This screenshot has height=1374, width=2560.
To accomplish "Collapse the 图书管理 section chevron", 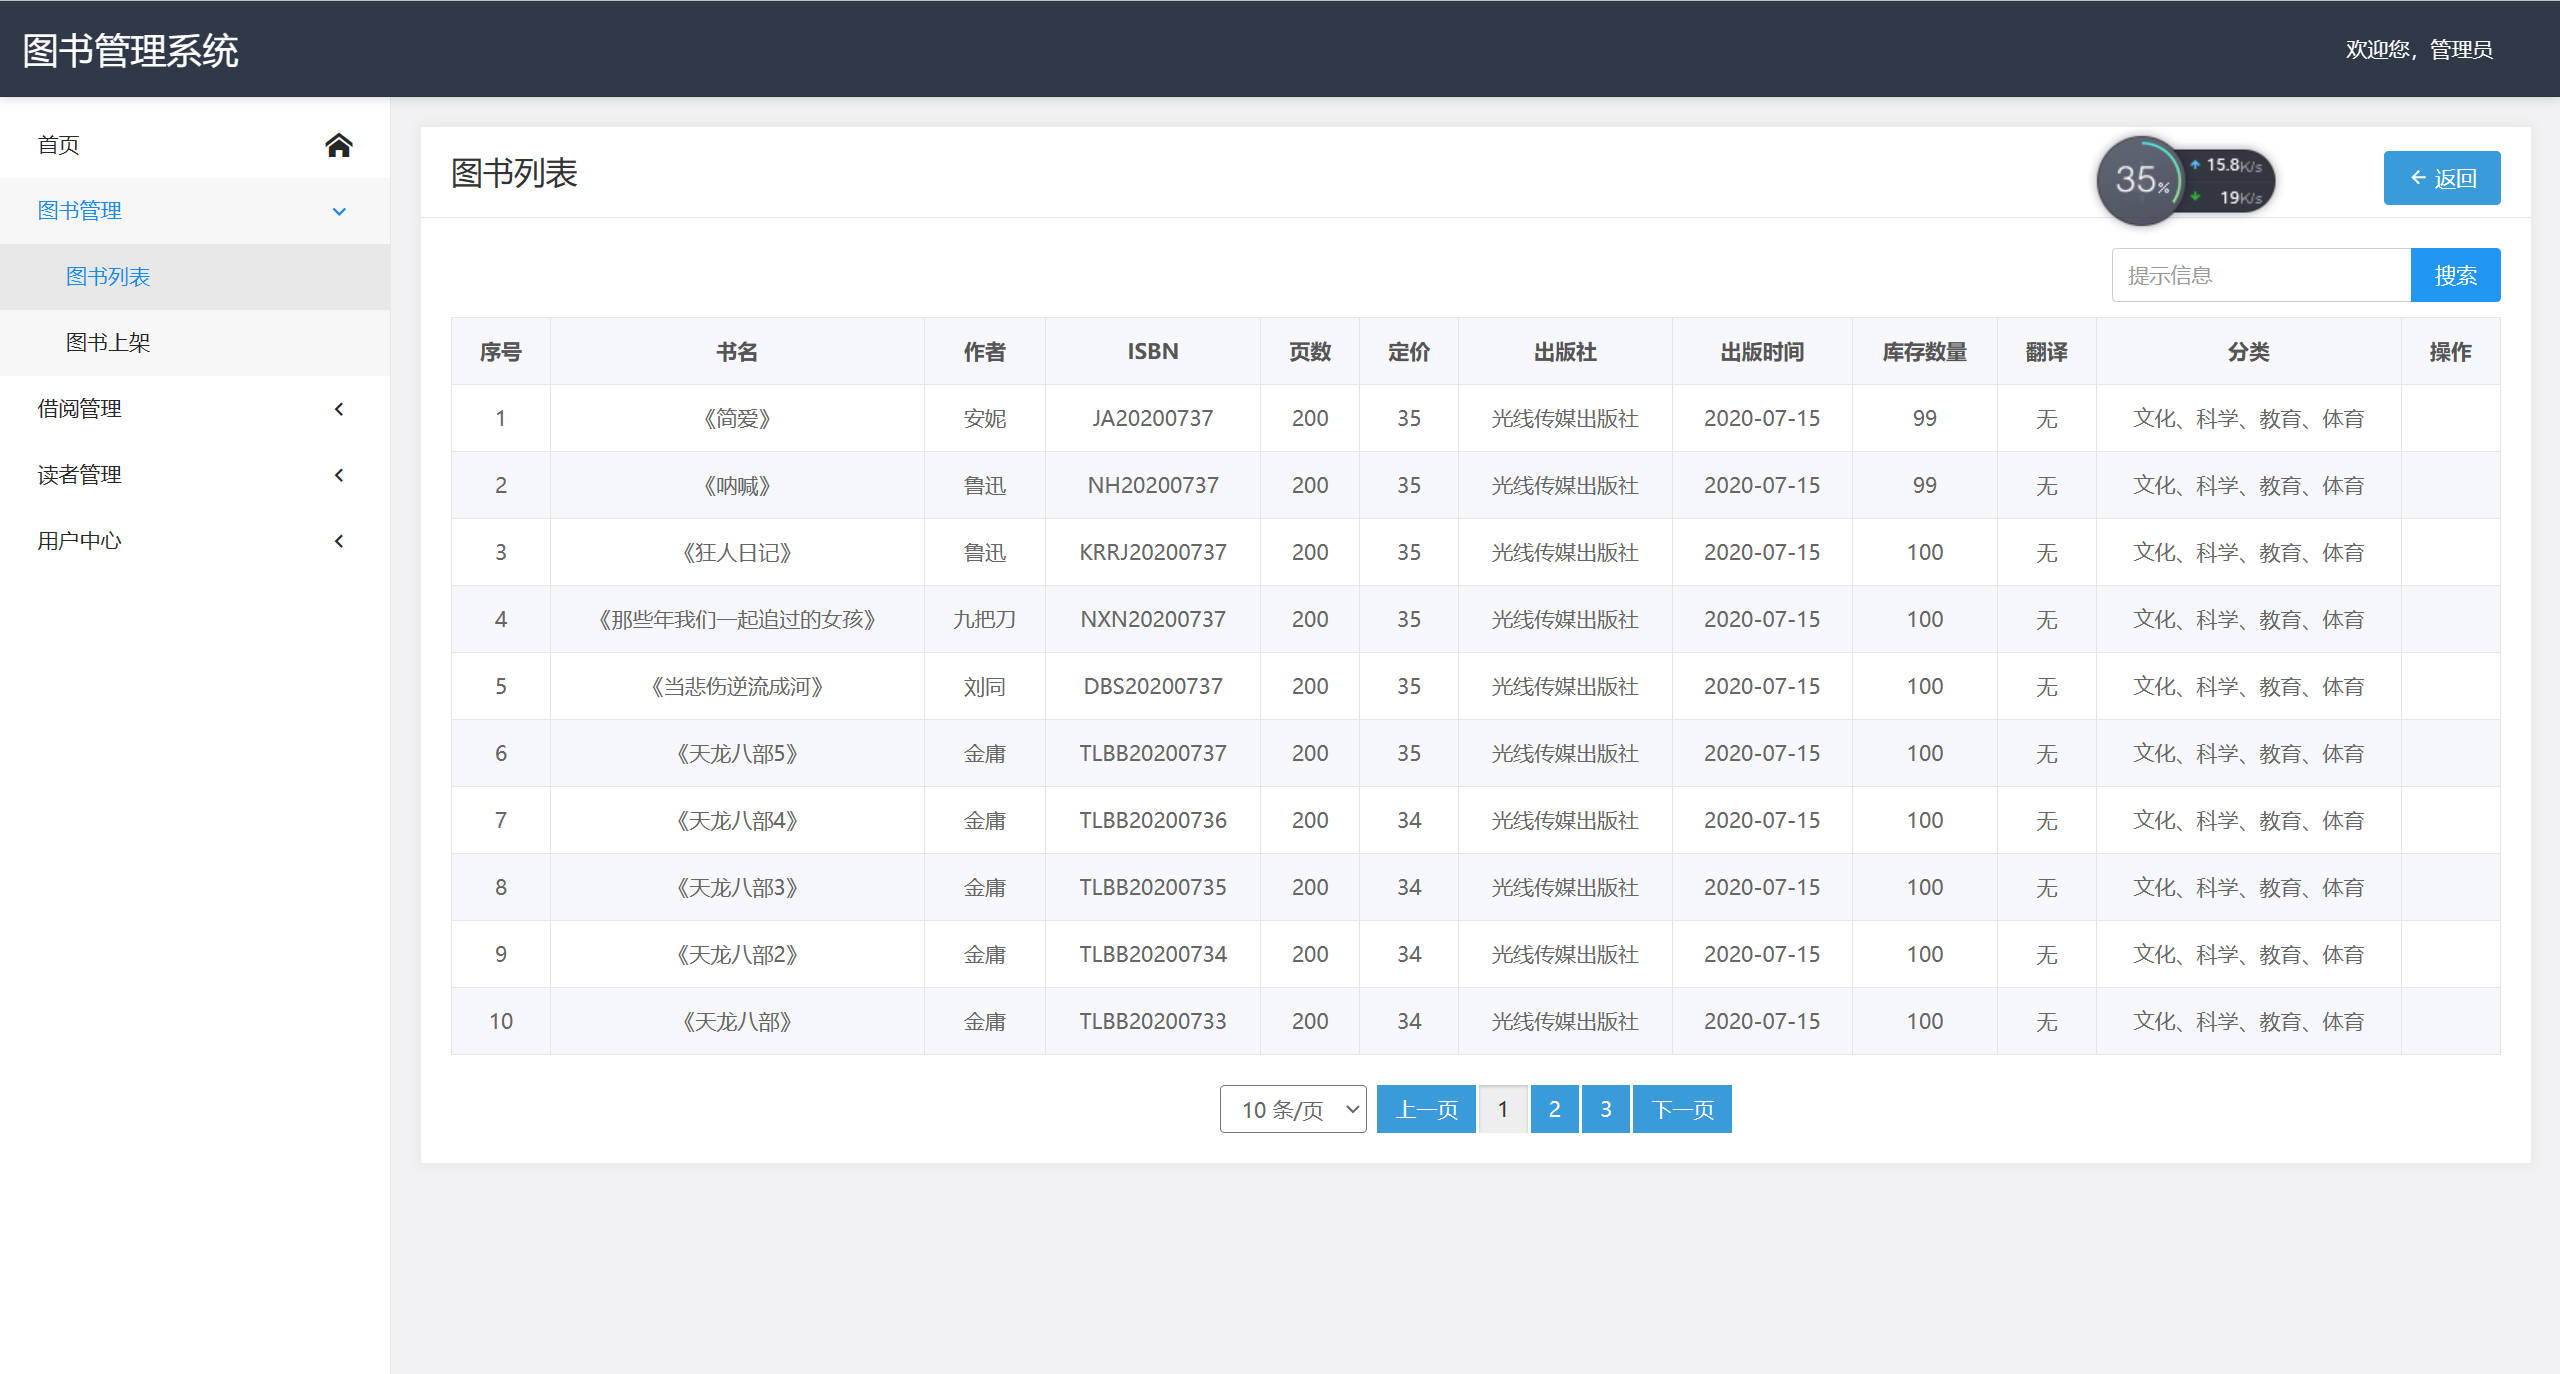I will (338, 211).
